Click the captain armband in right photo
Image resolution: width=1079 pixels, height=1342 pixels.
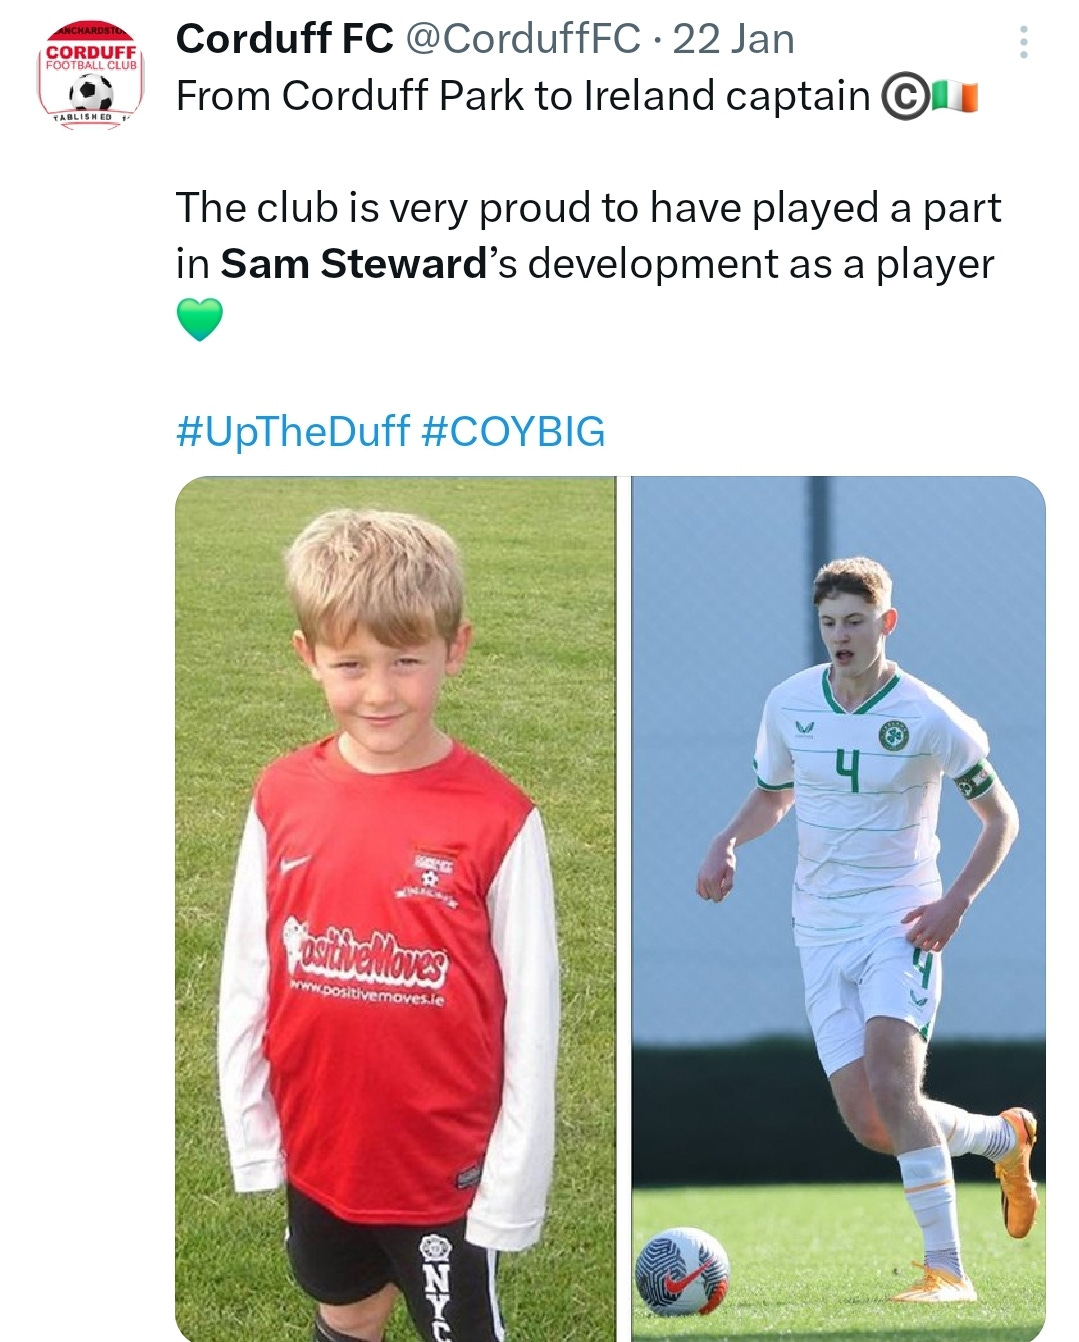[x=973, y=780]
